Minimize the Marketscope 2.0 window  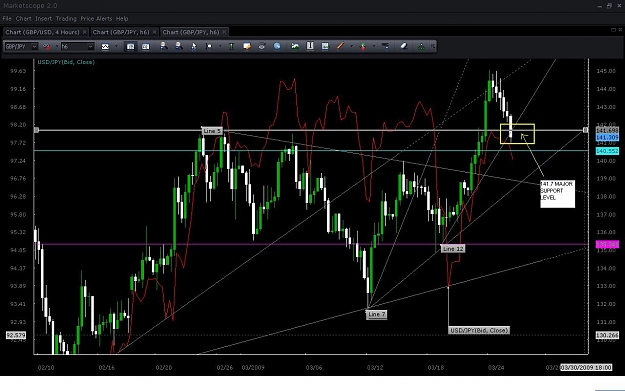[600, 6]
